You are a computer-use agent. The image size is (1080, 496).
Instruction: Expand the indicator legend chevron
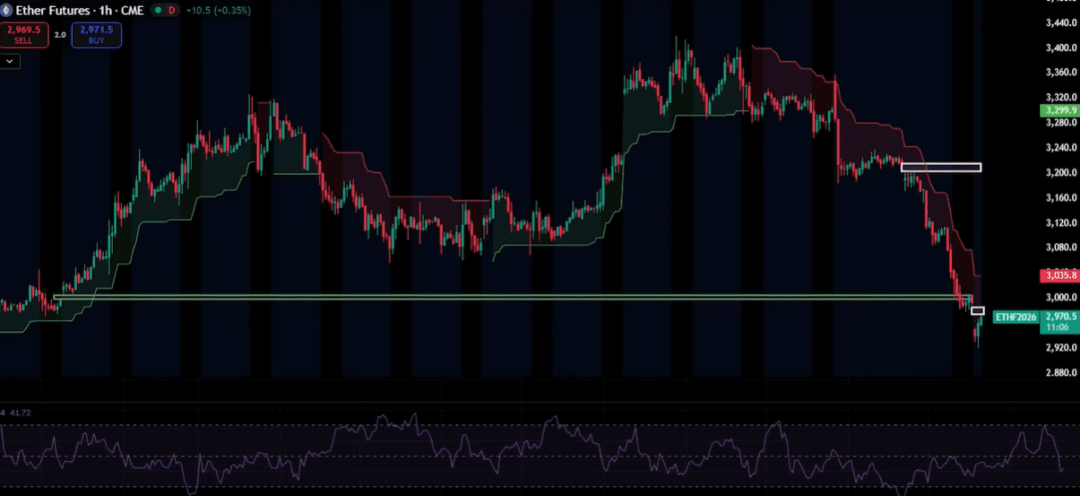(10, 61)
